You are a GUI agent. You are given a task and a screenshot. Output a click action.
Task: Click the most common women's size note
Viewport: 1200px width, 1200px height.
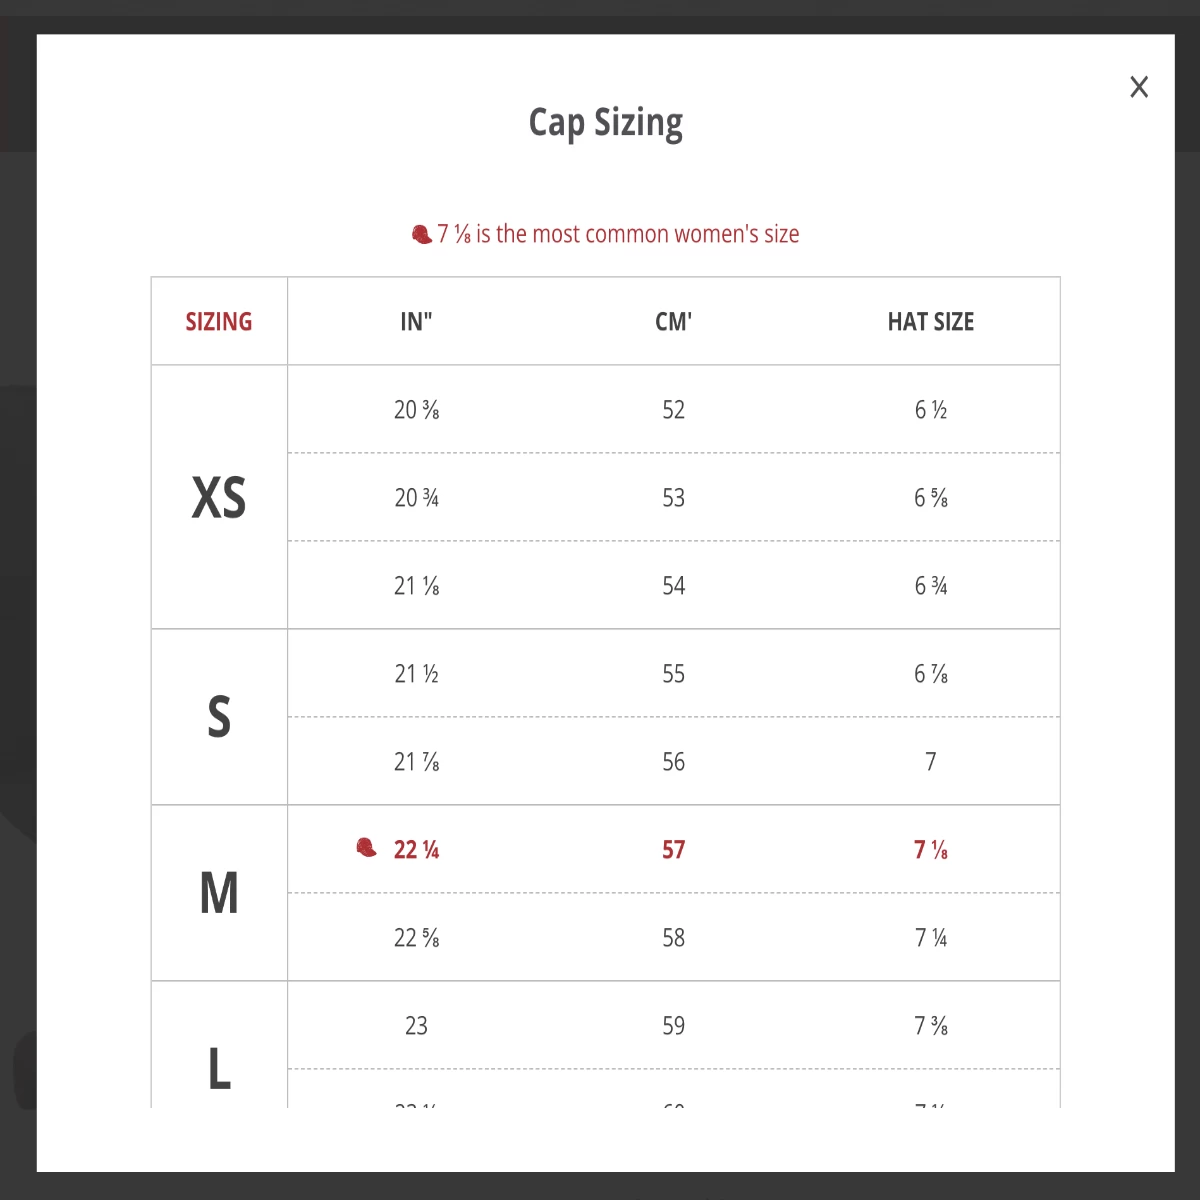pos(618,234)
